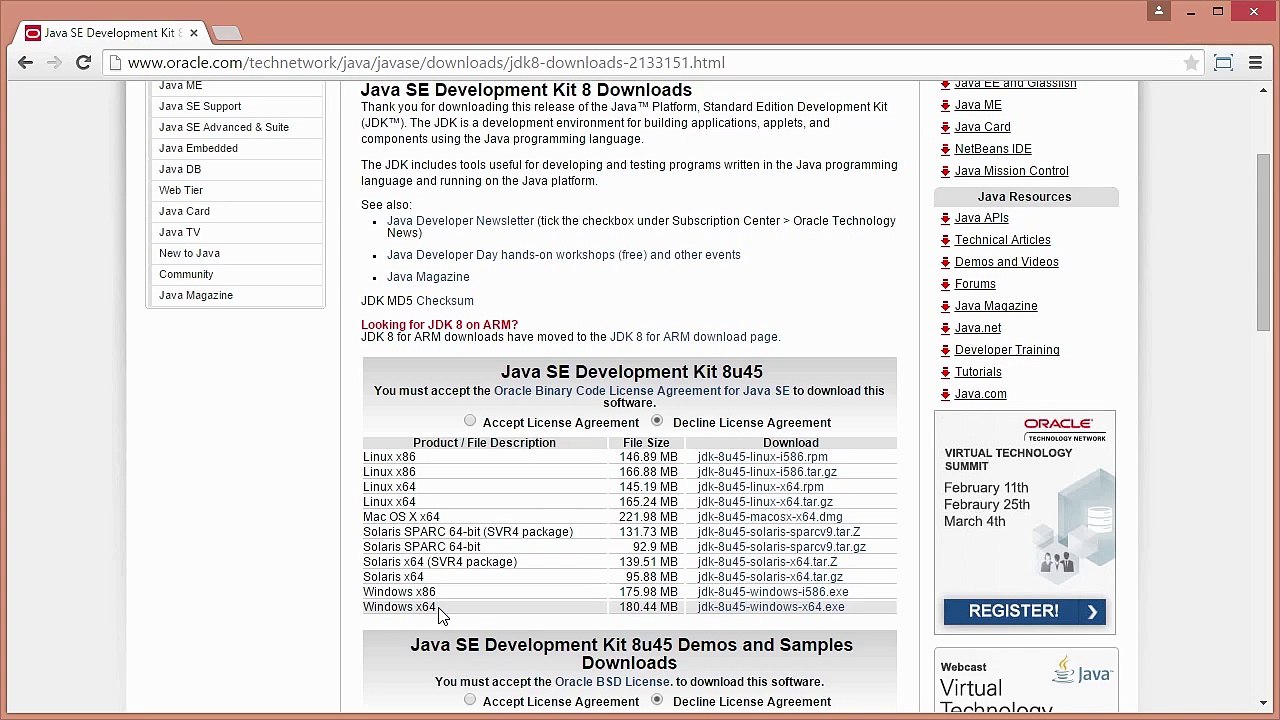The image size is (1280, 720).
Task: Click the arrow icon next to Demos and Videos
Action: 946,262
